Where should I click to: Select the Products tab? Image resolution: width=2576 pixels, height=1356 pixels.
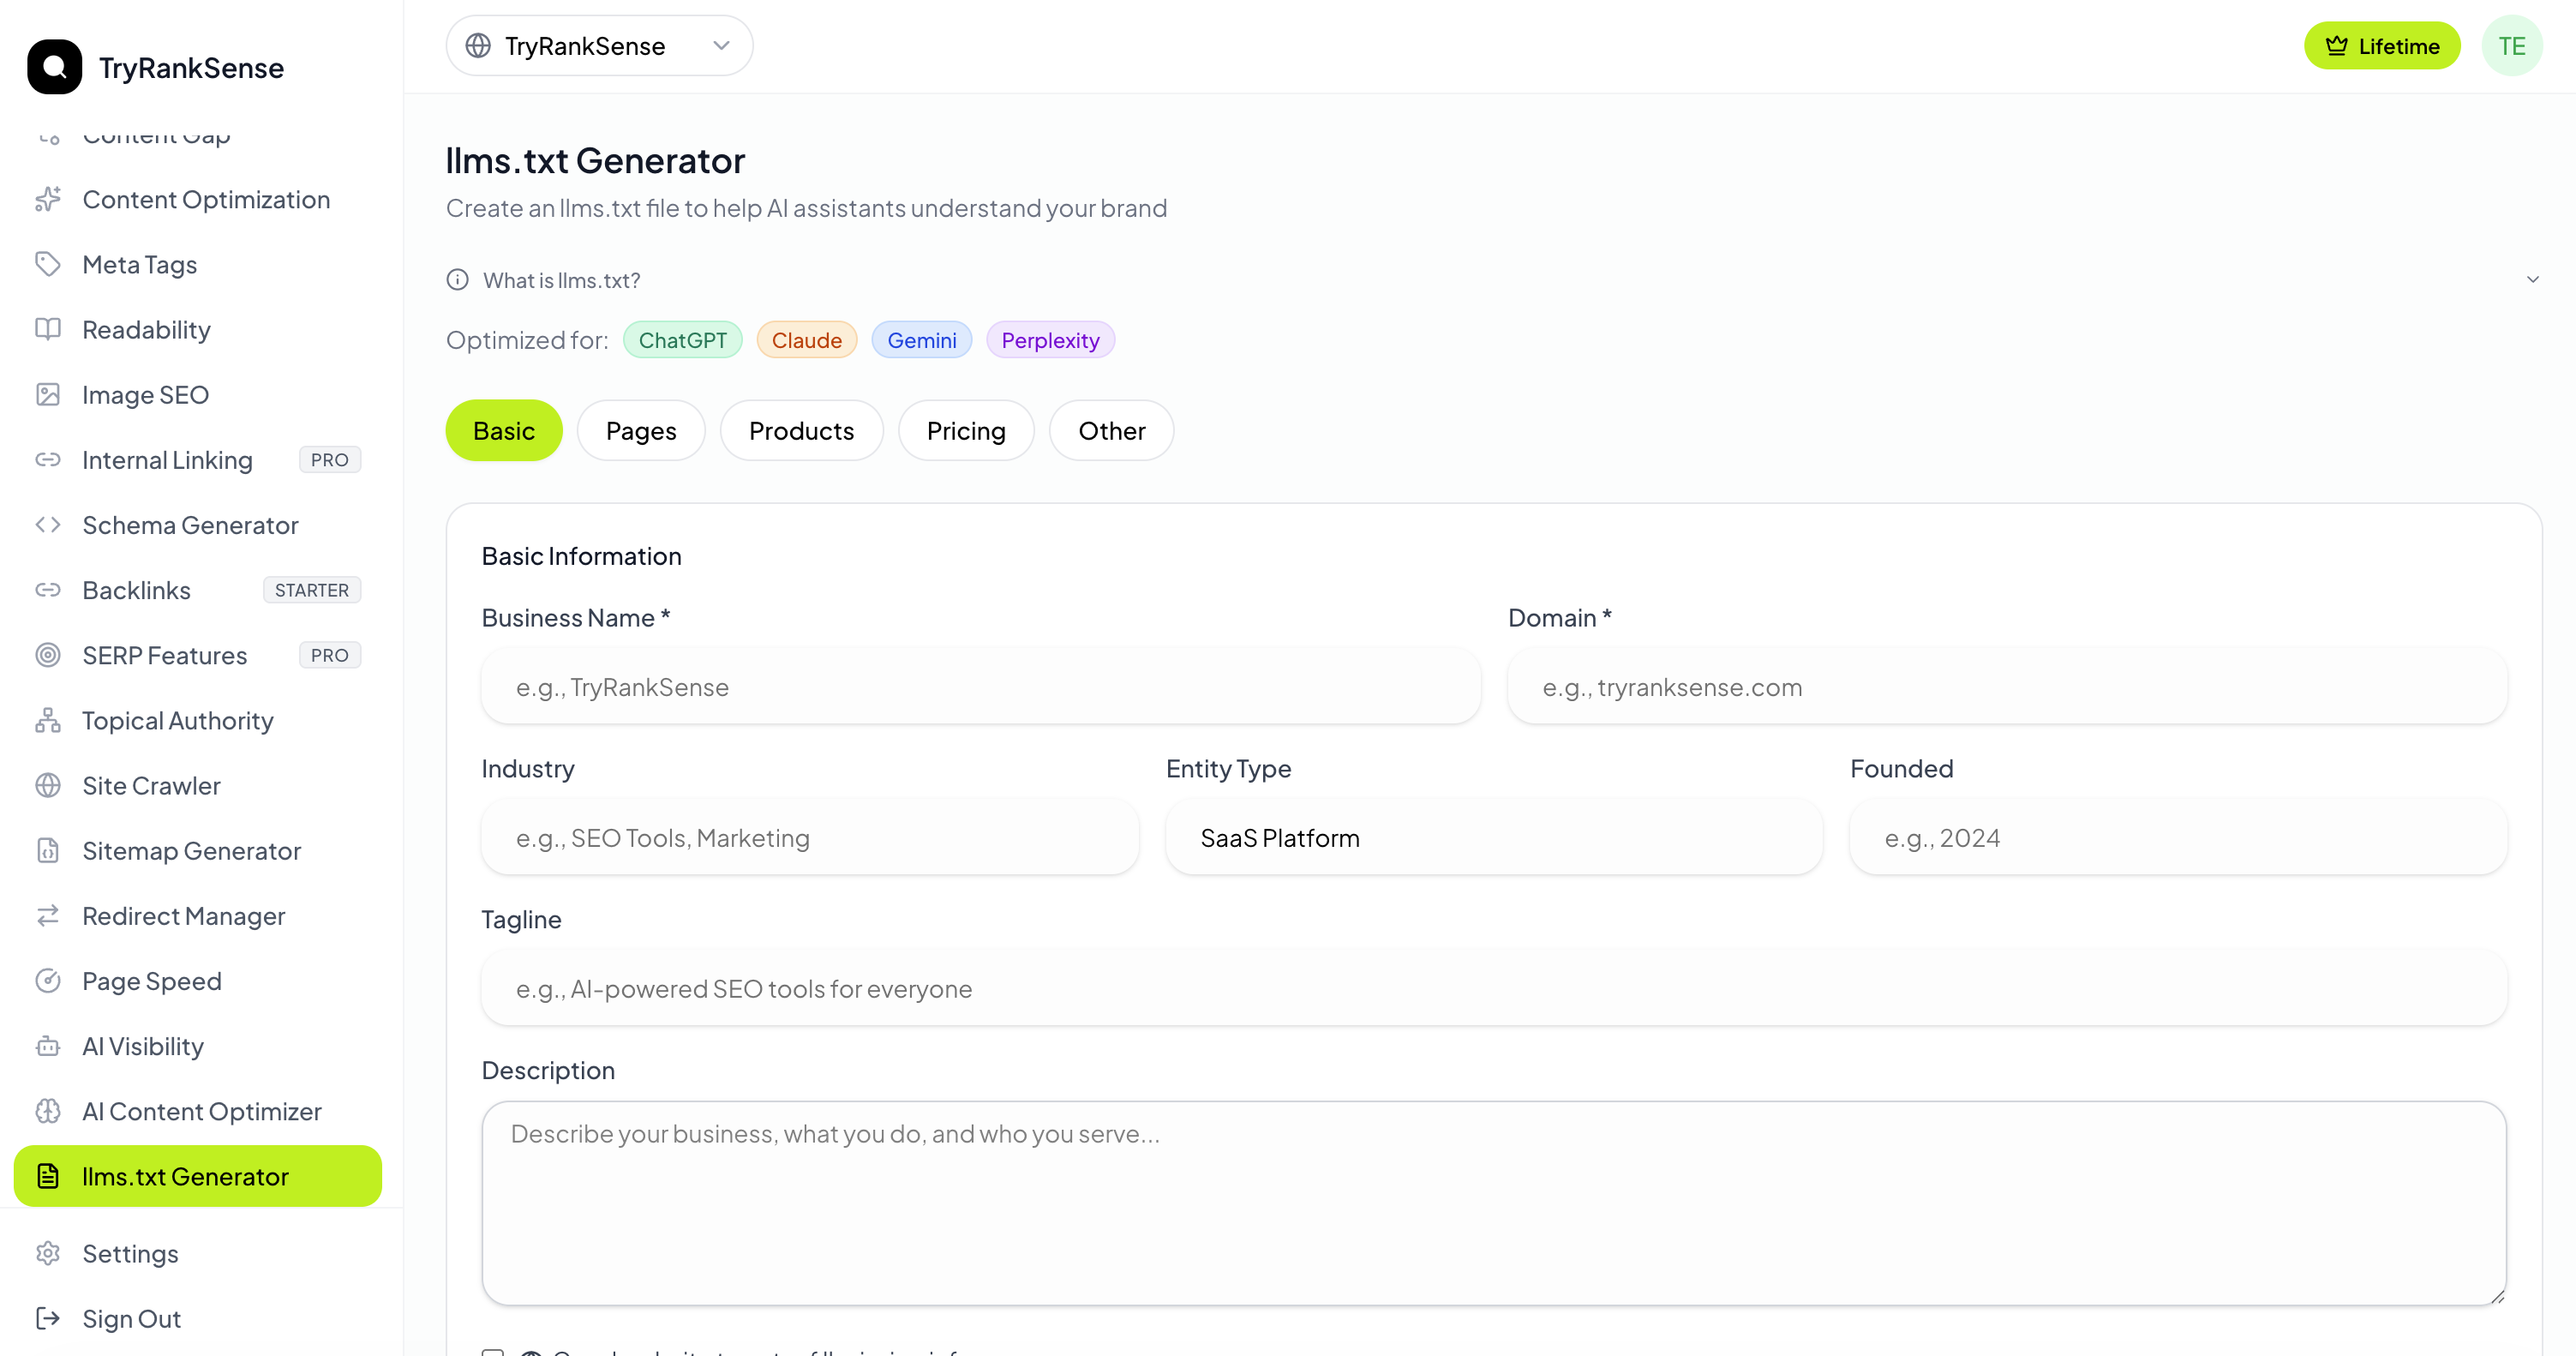point(801,430)
